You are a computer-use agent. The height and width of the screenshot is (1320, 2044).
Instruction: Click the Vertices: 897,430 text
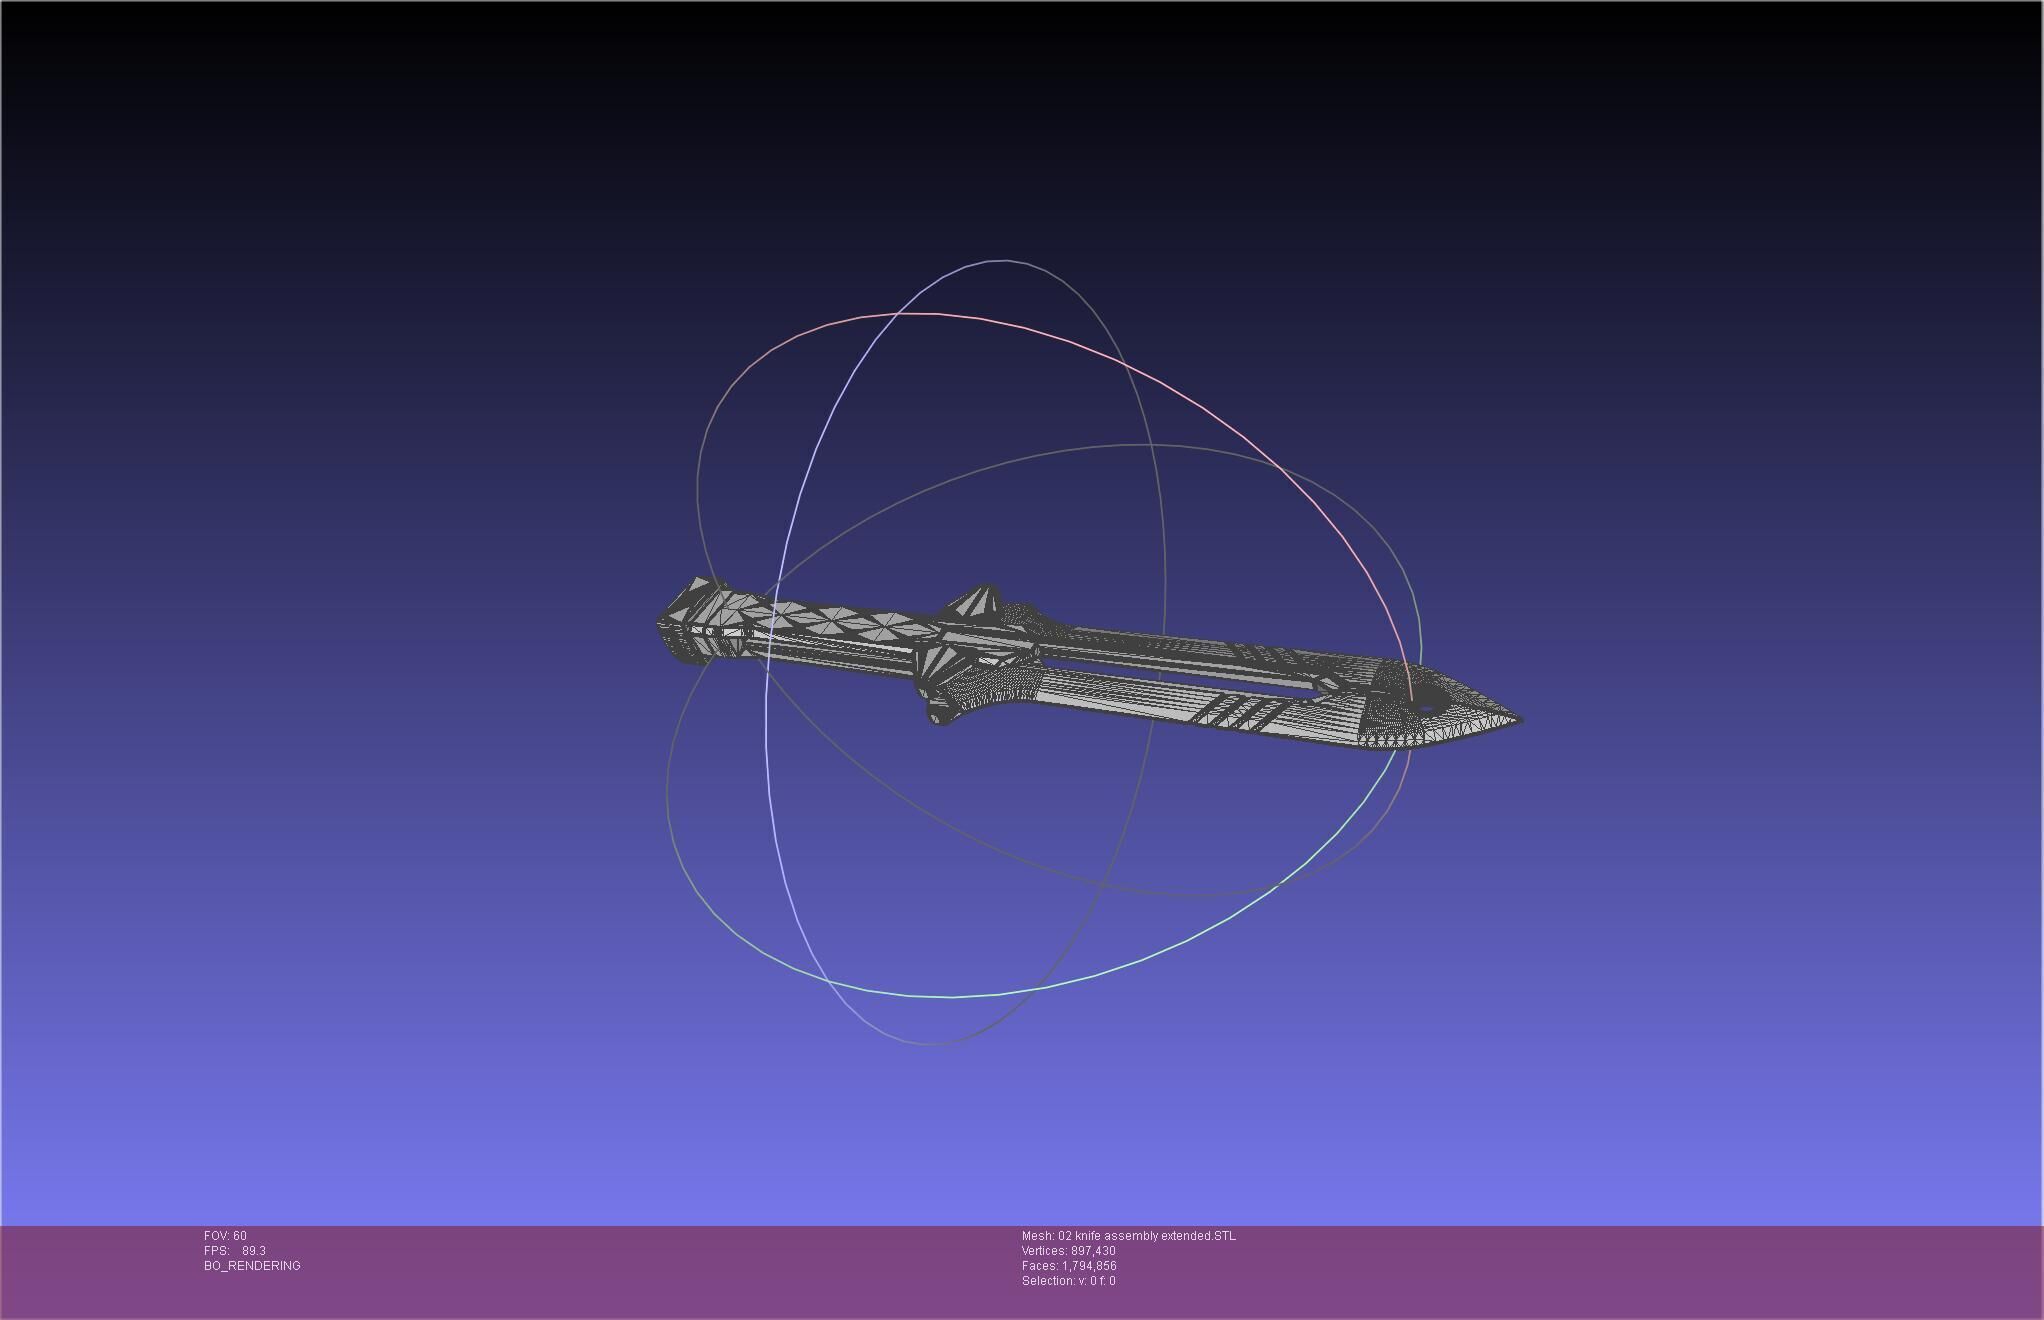[1069, 1251]
